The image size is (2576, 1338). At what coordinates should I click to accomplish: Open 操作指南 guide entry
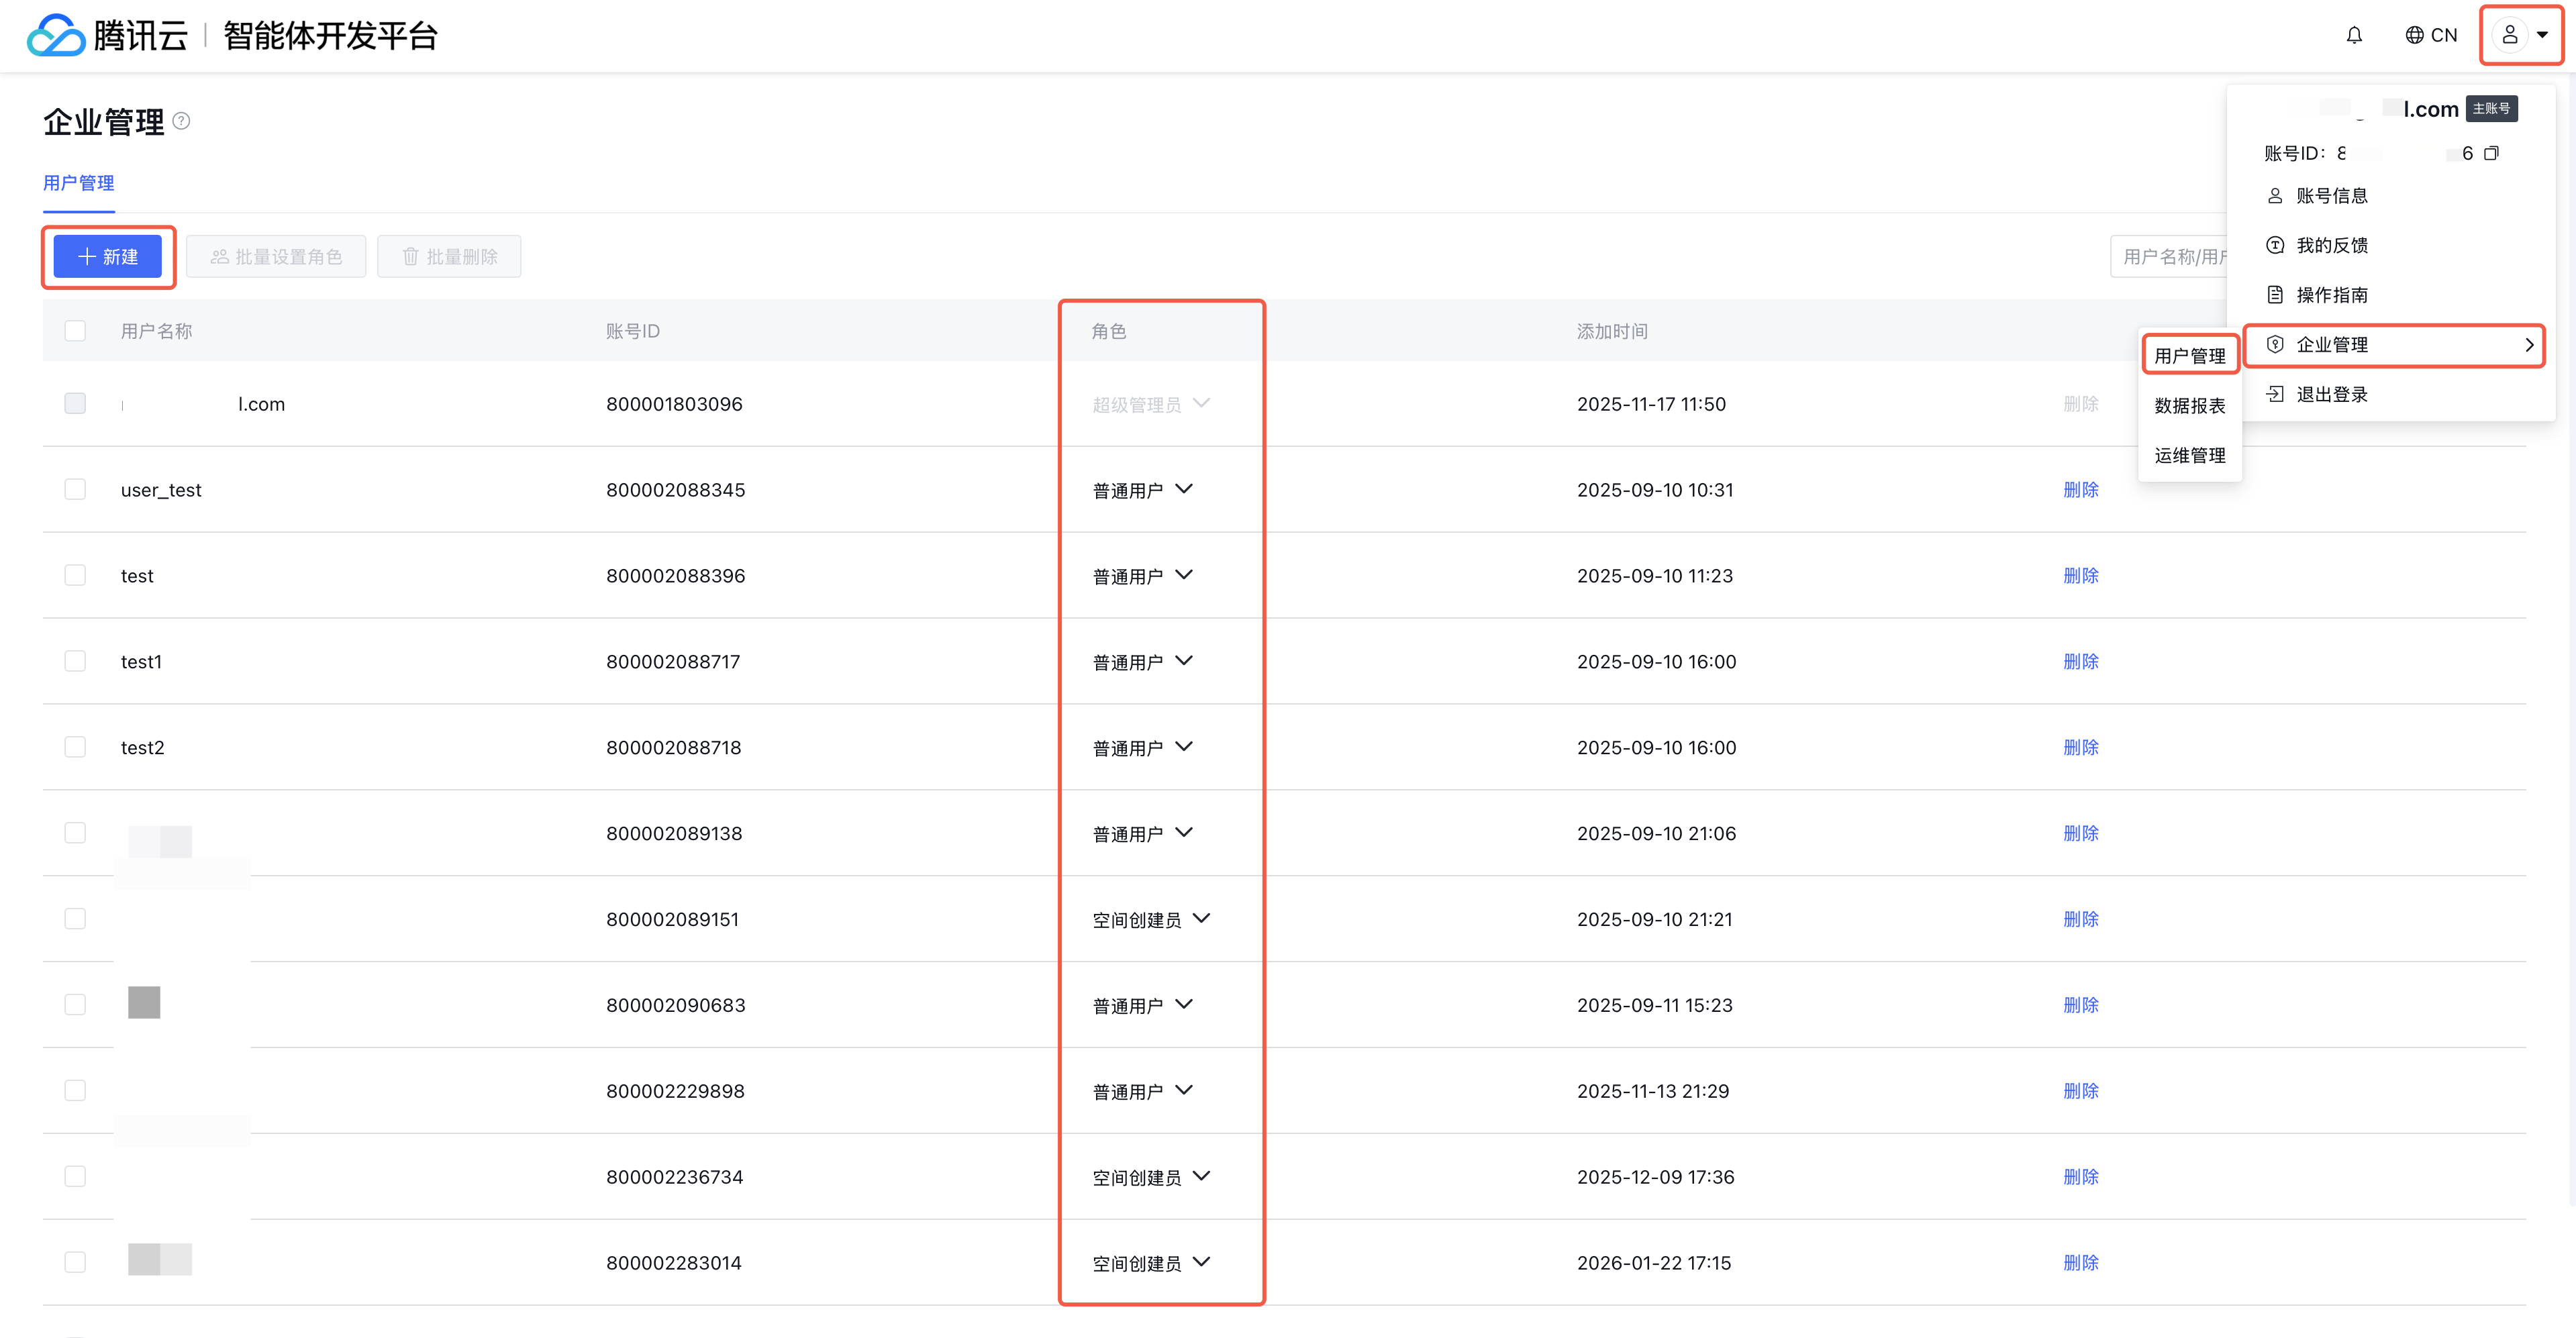pyautogui.click(x=2331, y=295)
